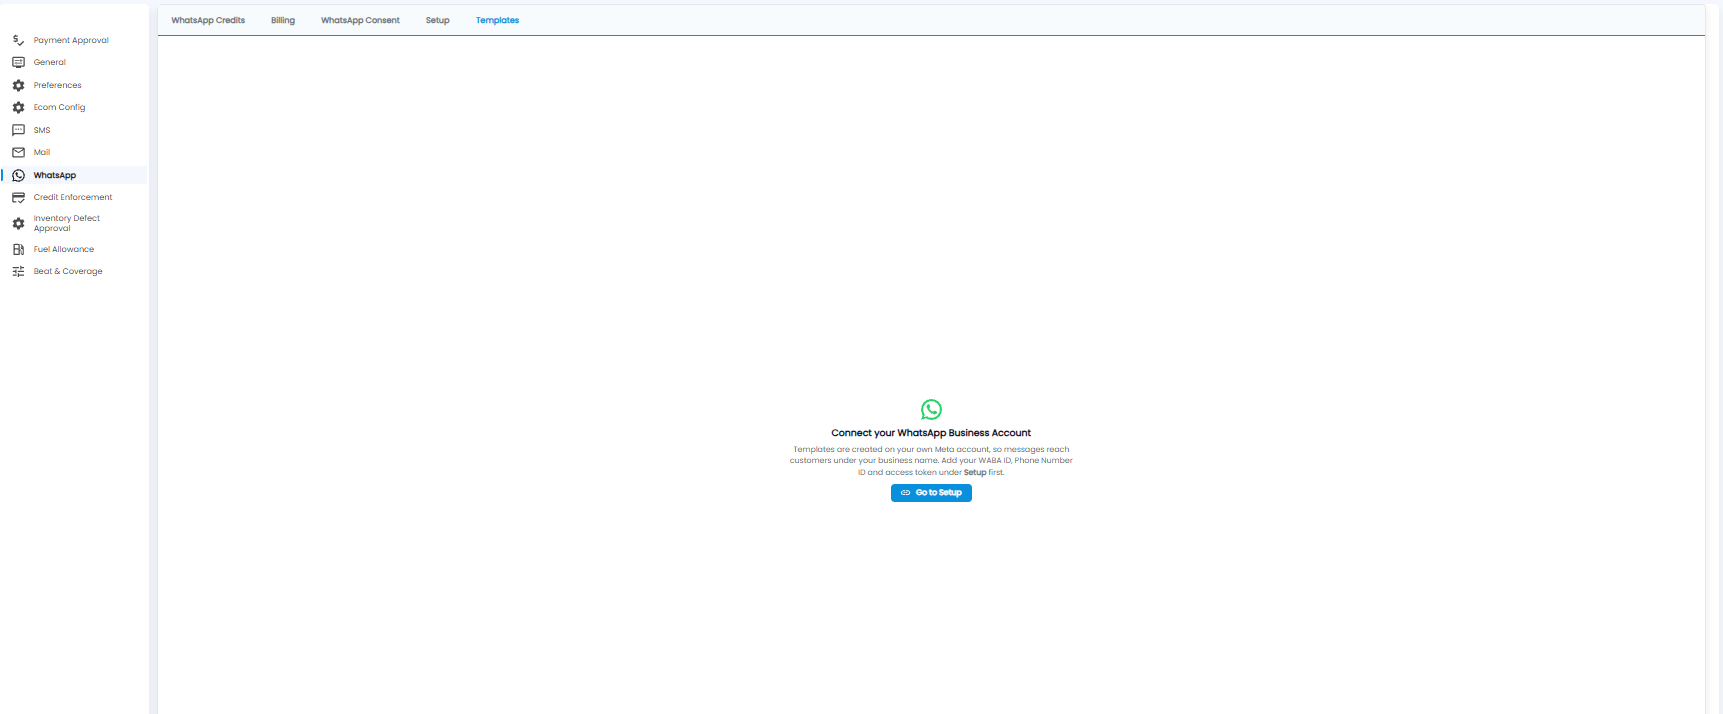Open Fuel Allowance settings
1723x714 pixels.
tap(64, 249)
